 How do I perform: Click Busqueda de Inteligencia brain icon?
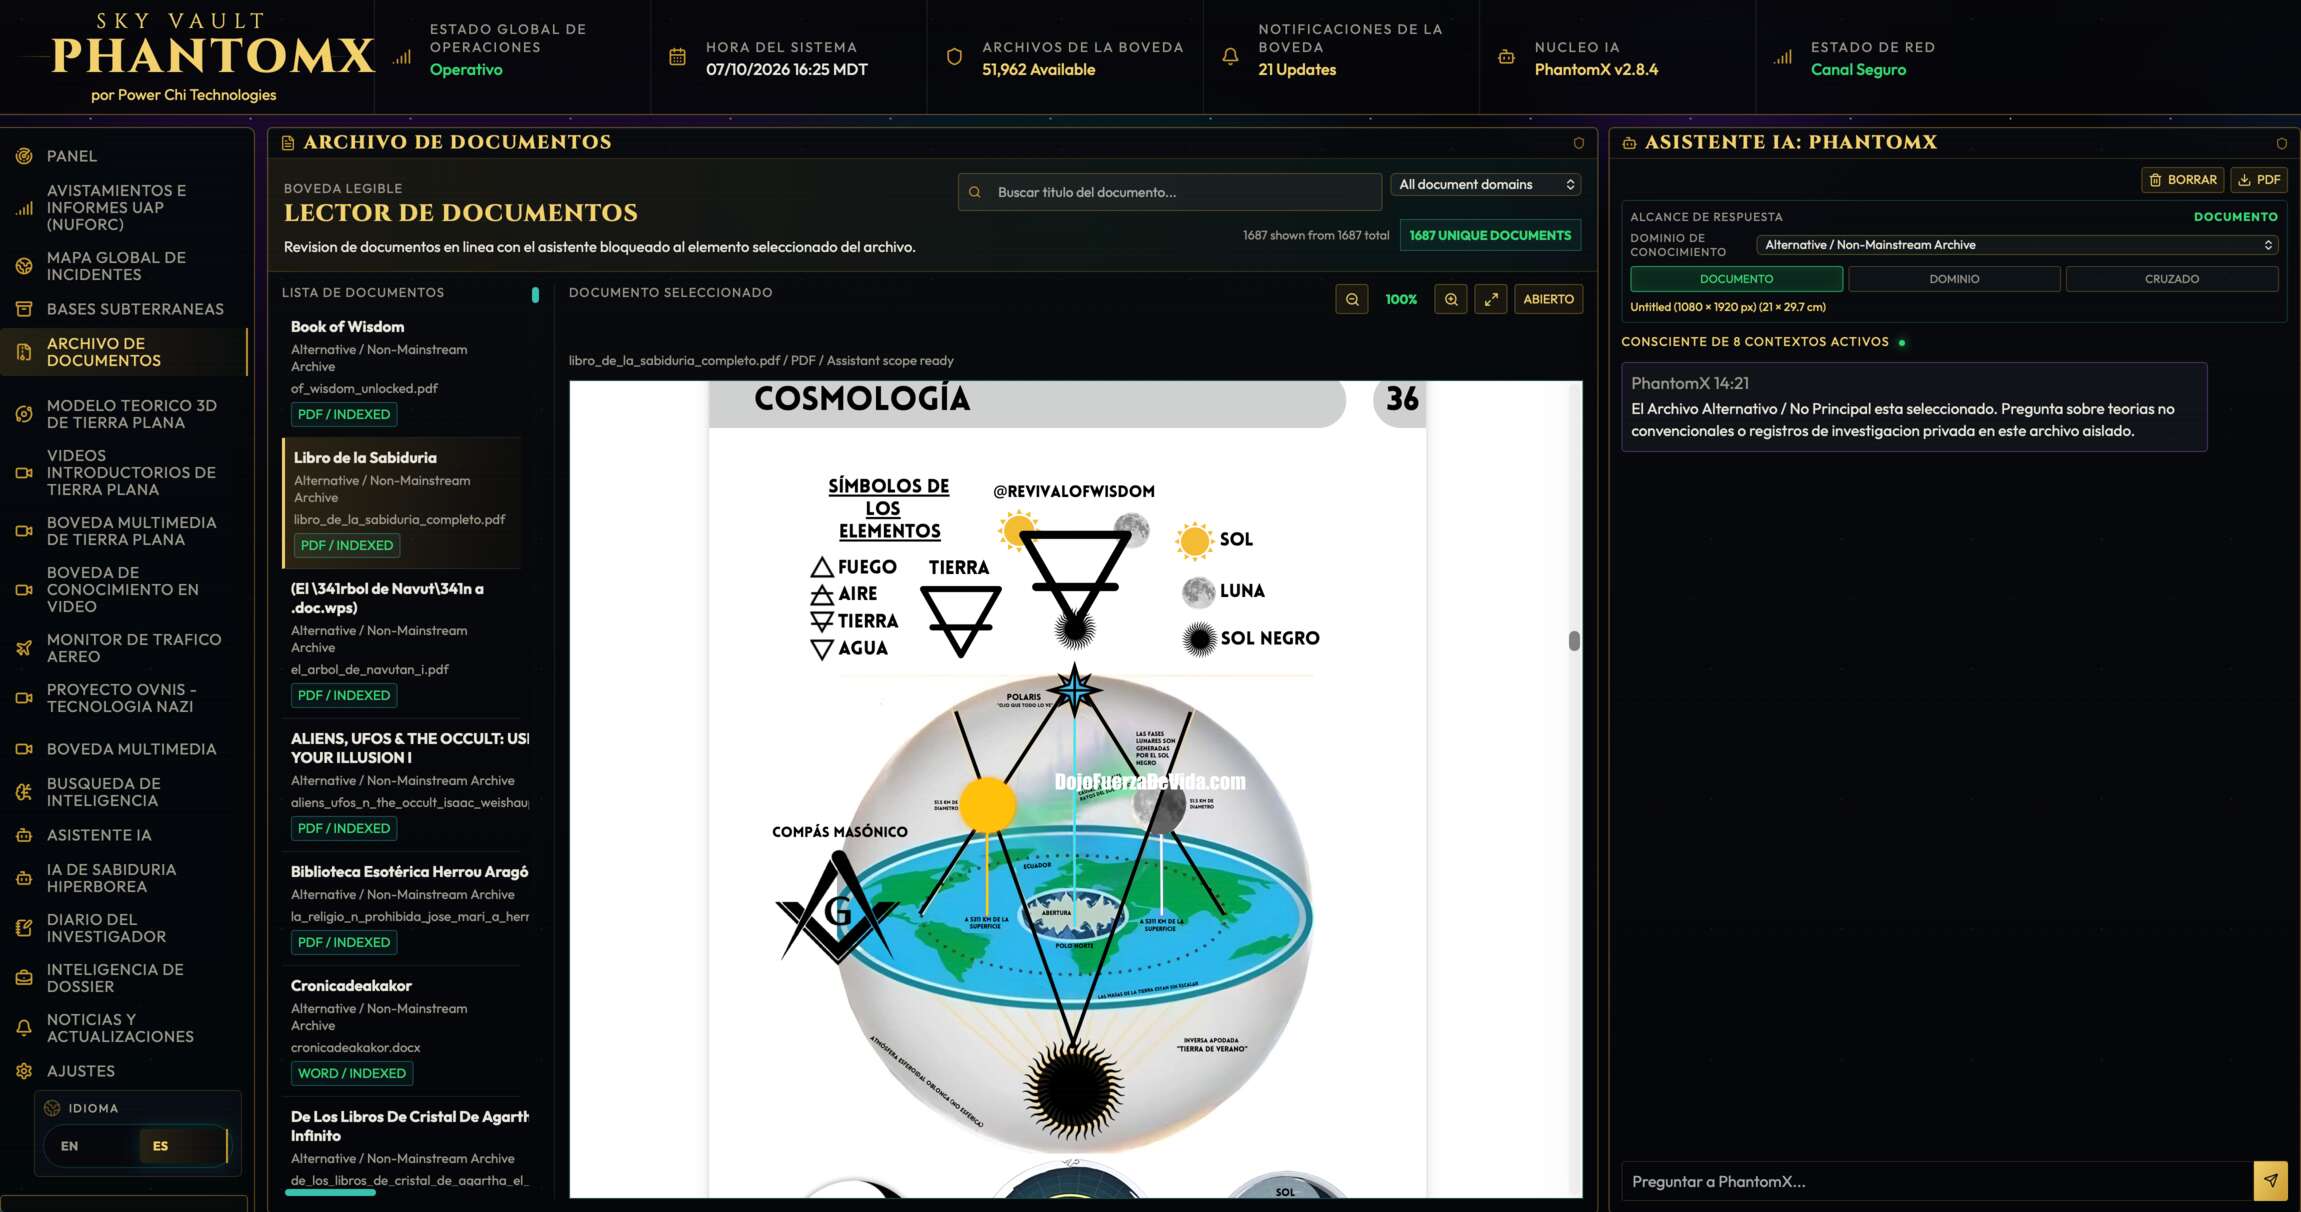coord(24,792)
